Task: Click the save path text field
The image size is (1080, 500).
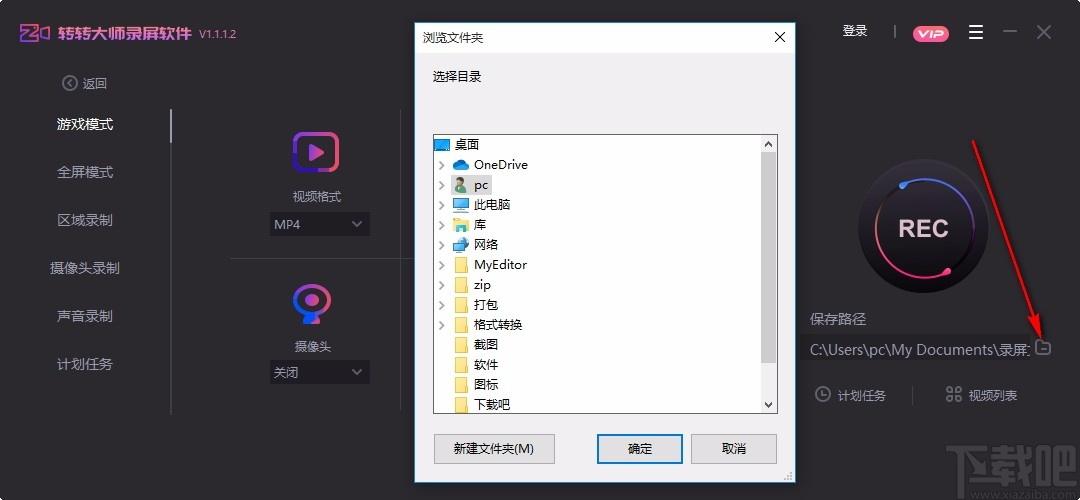Action: pyautogui.click(x=919, y=349)
